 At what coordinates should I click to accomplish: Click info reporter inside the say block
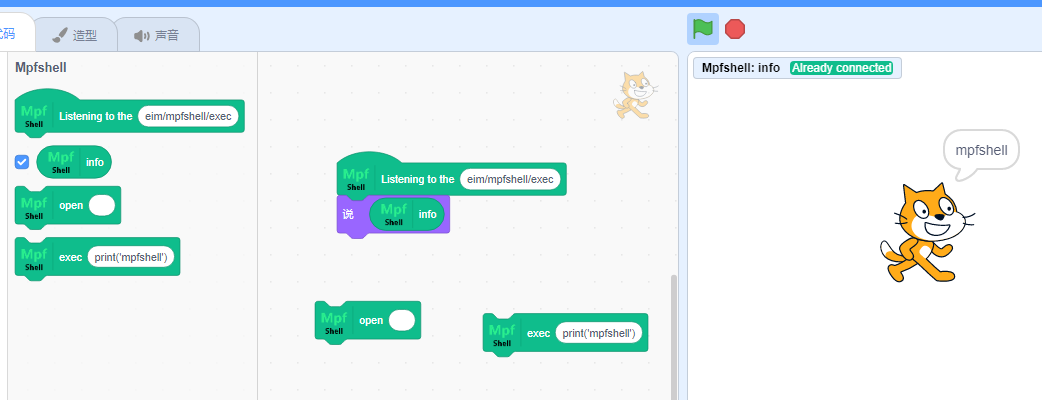coord(407,214)
